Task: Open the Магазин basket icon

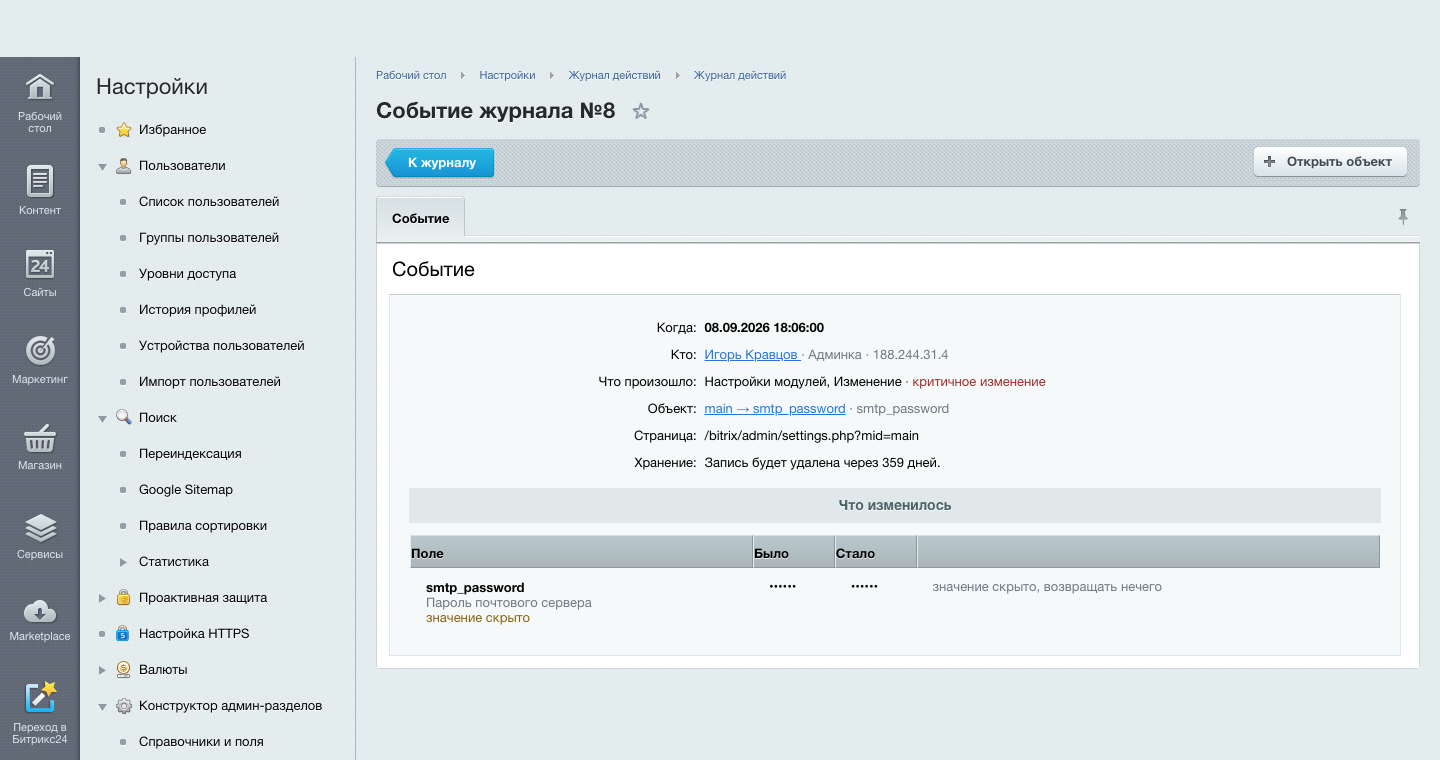Action: click(x=40, y=437)
